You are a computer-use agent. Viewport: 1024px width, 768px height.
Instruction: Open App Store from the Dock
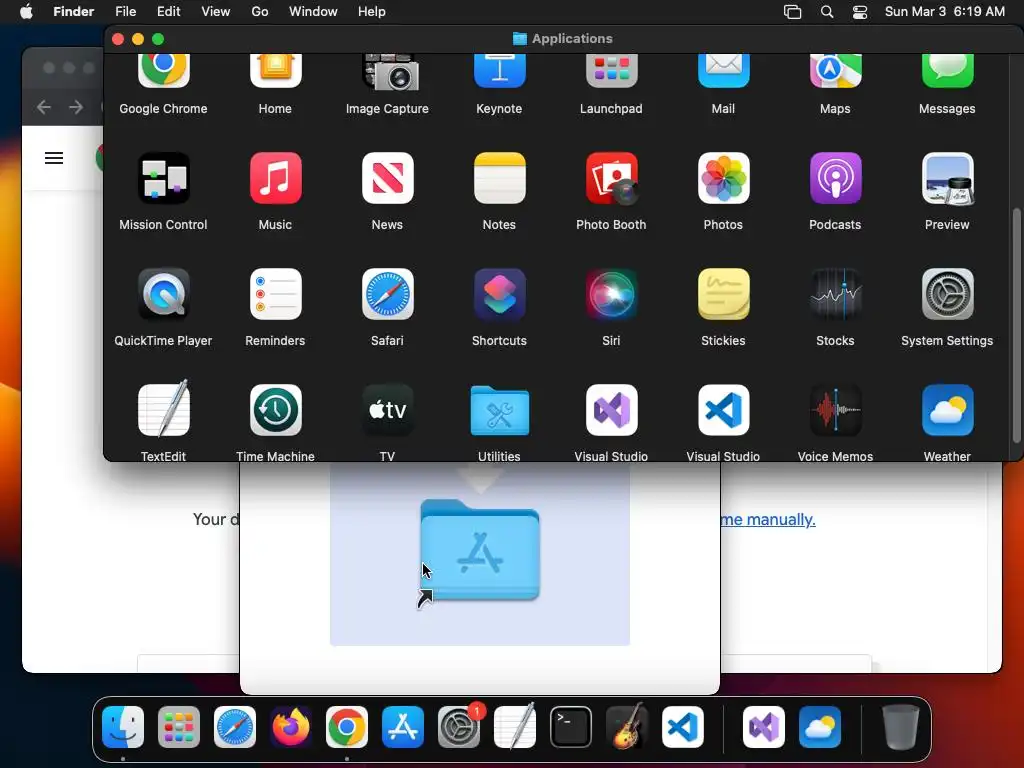pos(403,727)
